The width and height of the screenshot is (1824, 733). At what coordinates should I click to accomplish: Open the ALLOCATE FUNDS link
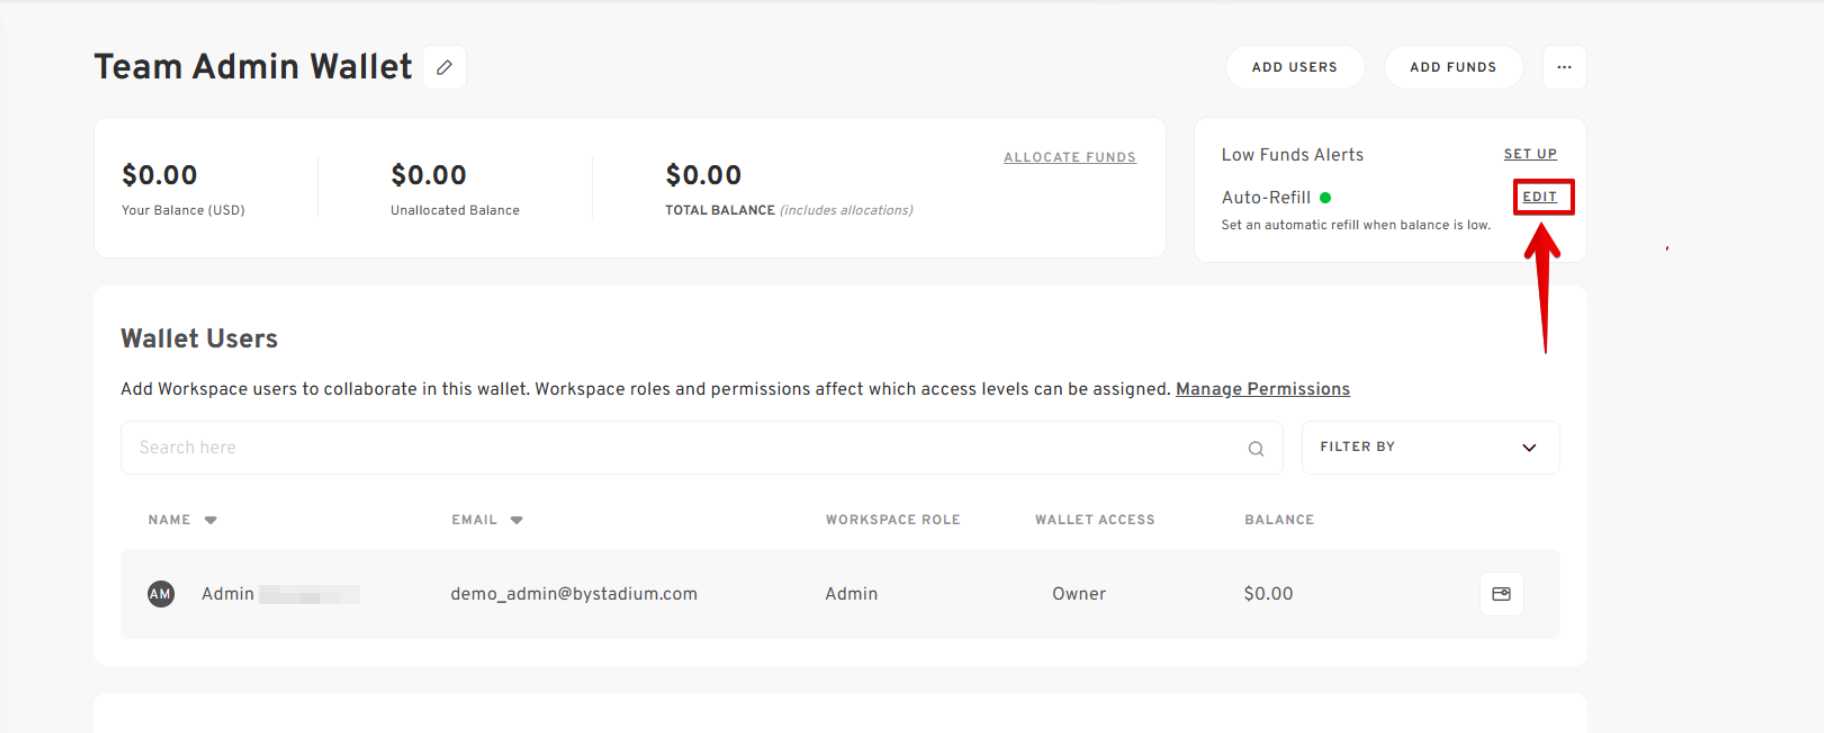1069,157
